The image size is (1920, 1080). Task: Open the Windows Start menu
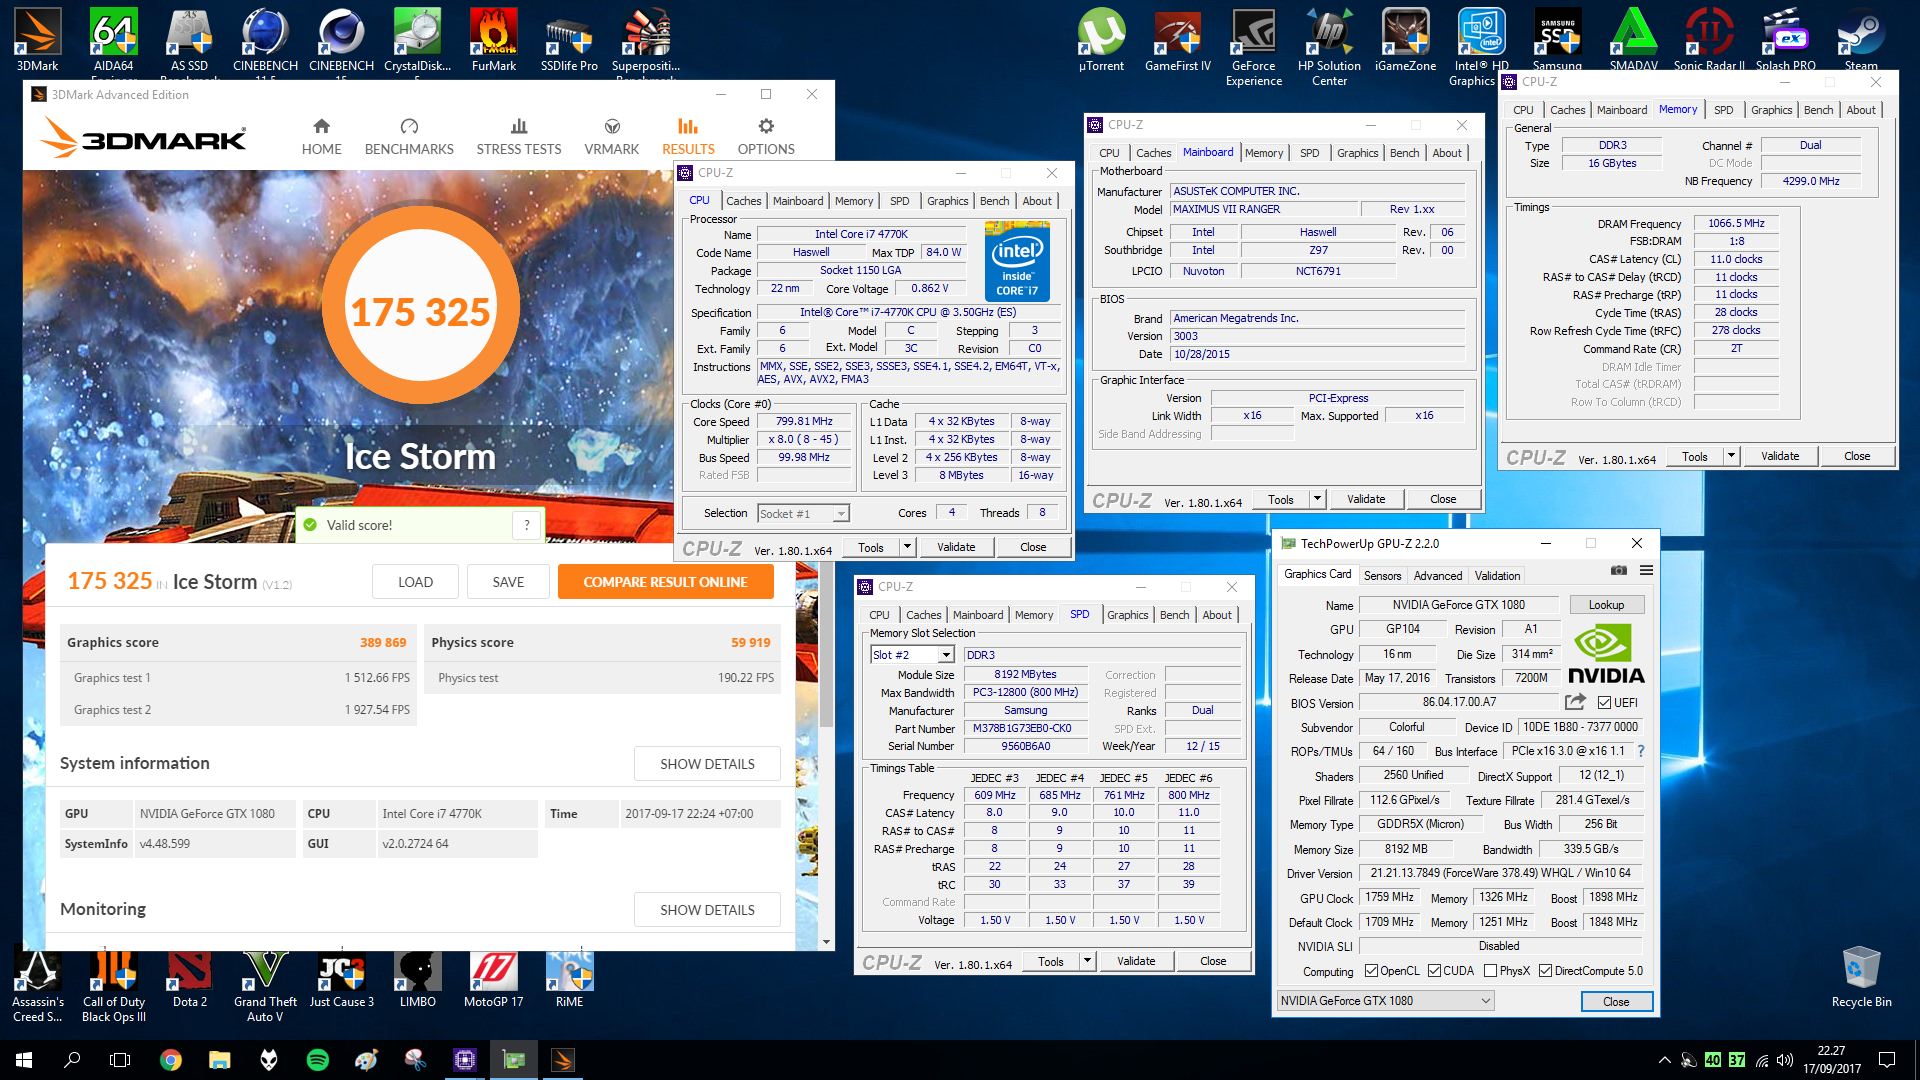coord(24,1060)
